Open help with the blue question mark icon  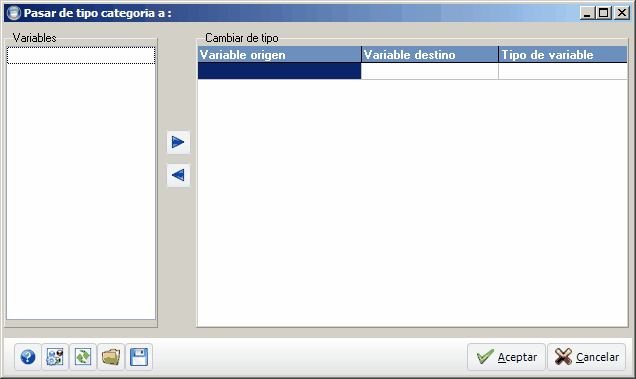pos(28,357)
